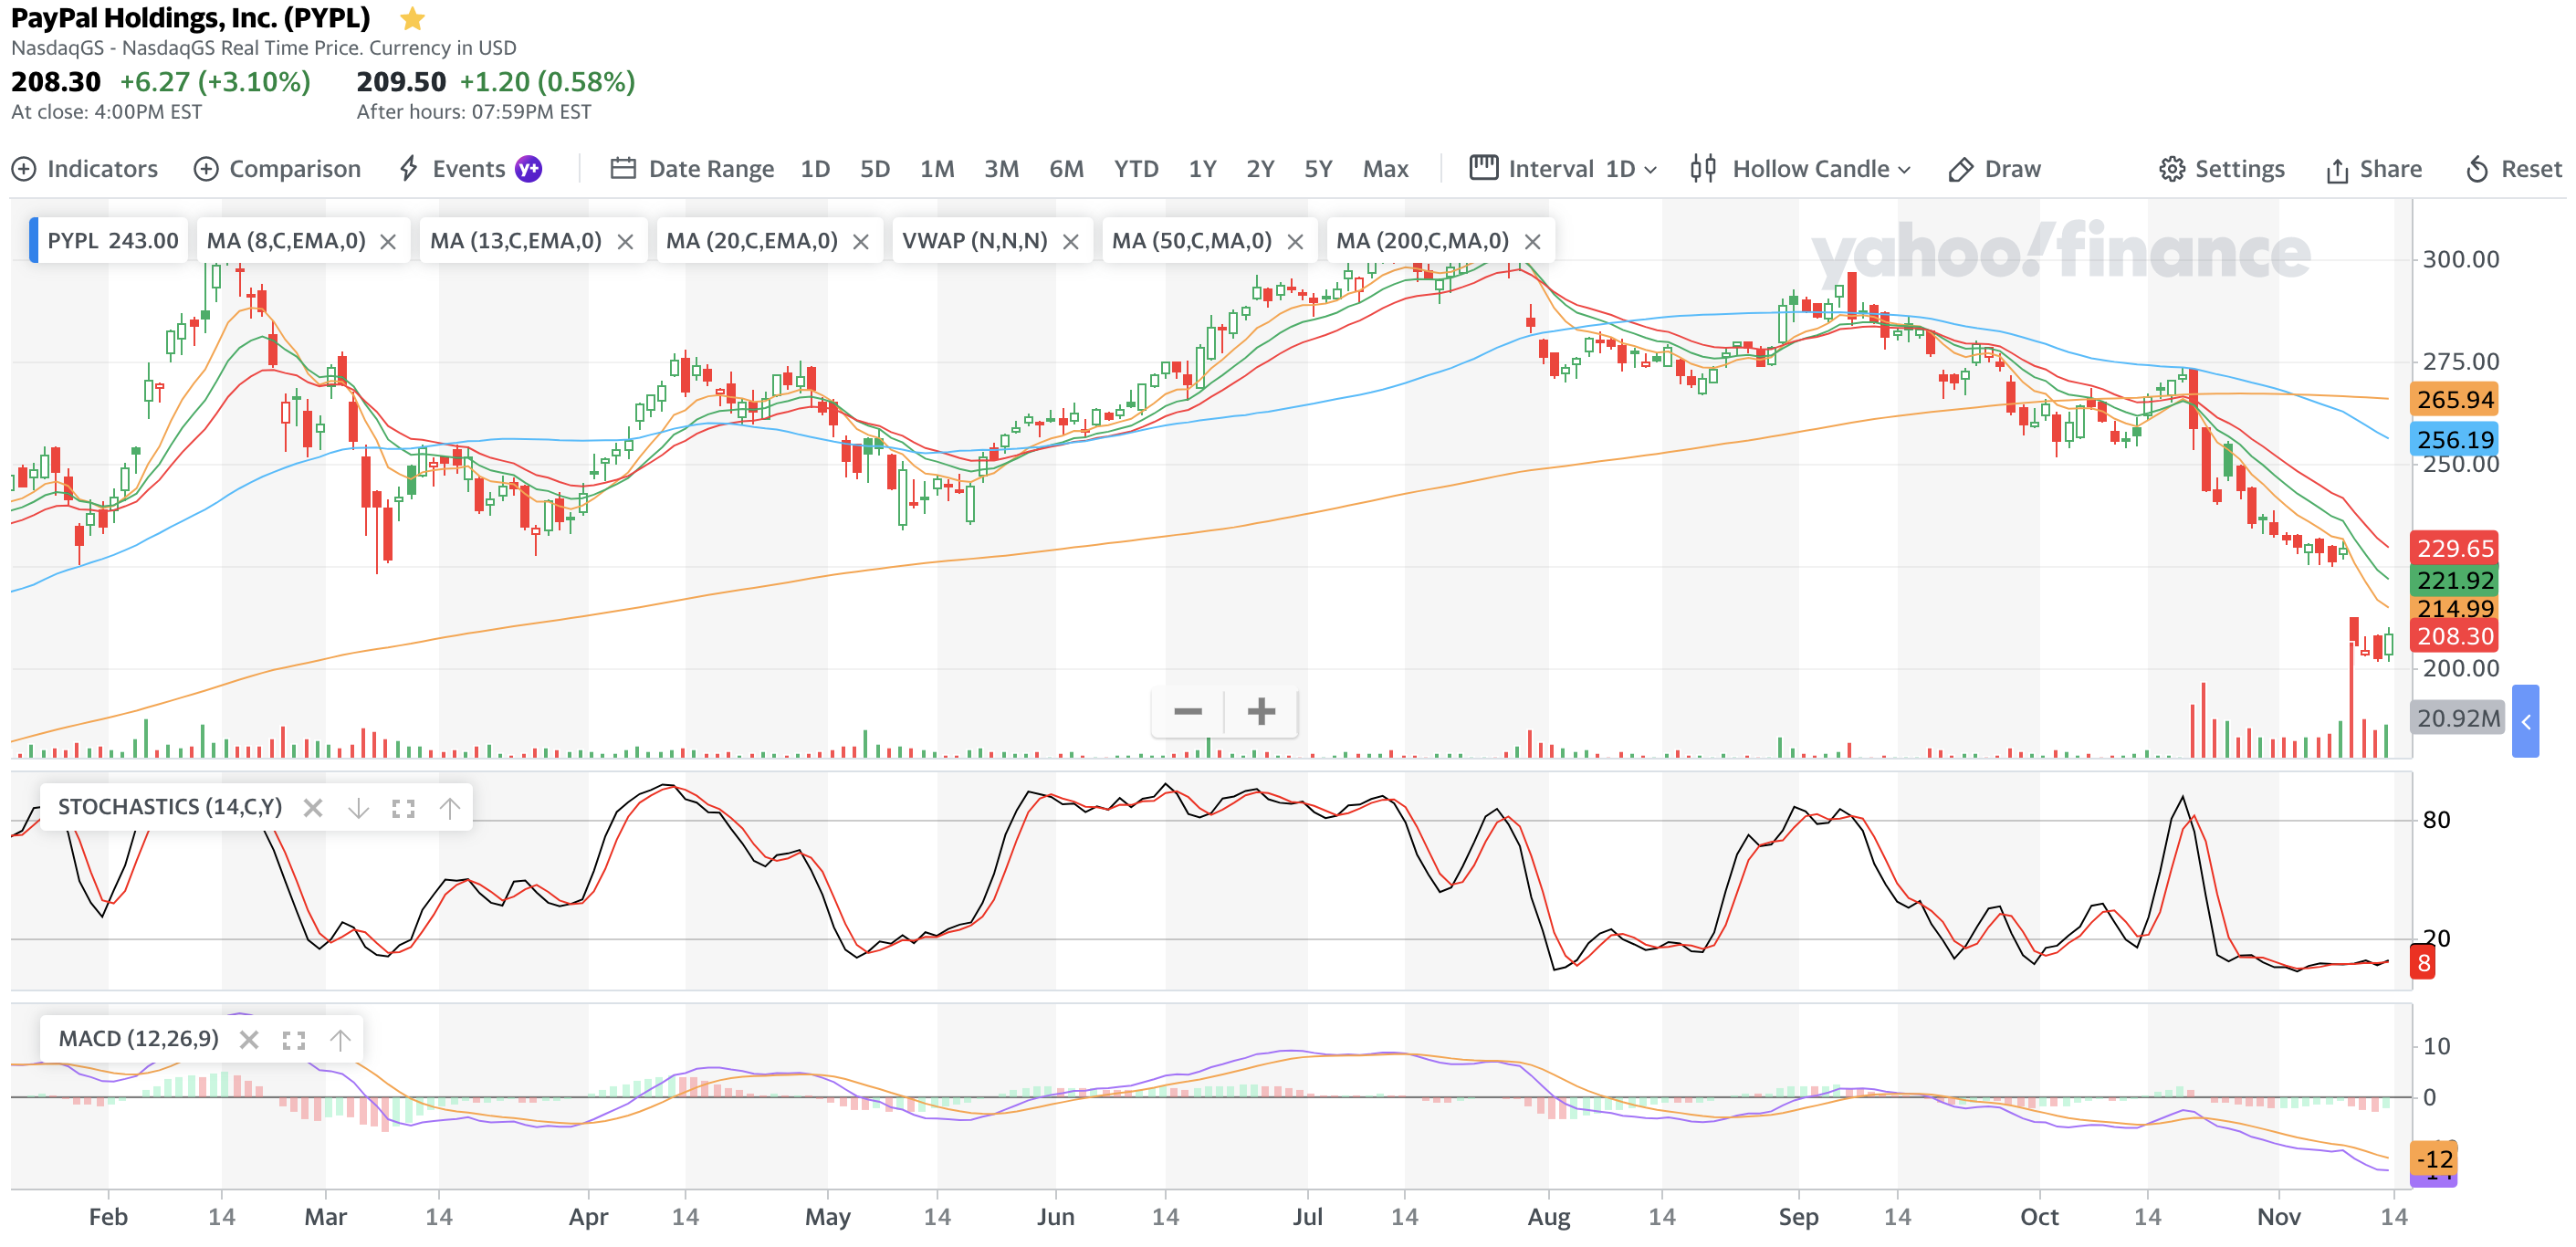Move the MACD panel up
This screenshot has height=1247, width=2576.
[x=340, y=1040]
